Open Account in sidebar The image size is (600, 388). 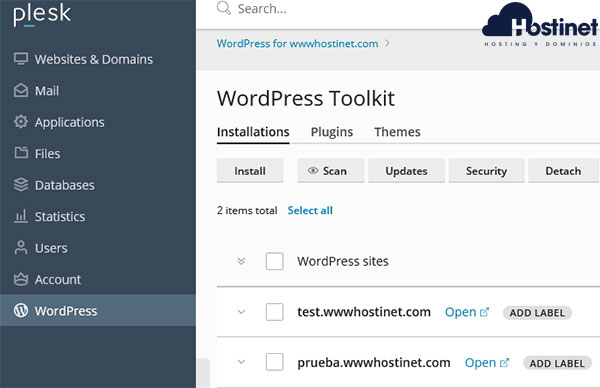point(98,279)
